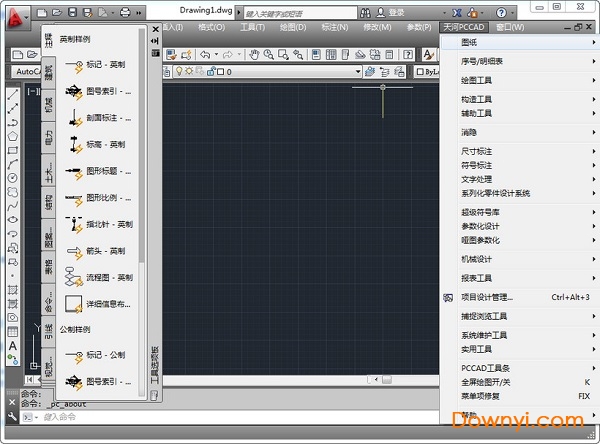Expand the 超级符号库 submenu
This screenshot has width=600, height=444.
pos(519,212)
